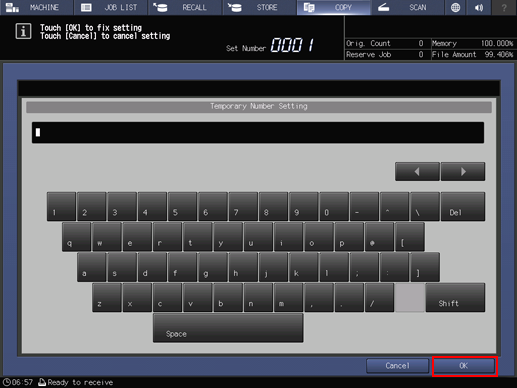Tap the 4 key on the keyboard
Screen dimensions: 517x388
click(152, 206)
